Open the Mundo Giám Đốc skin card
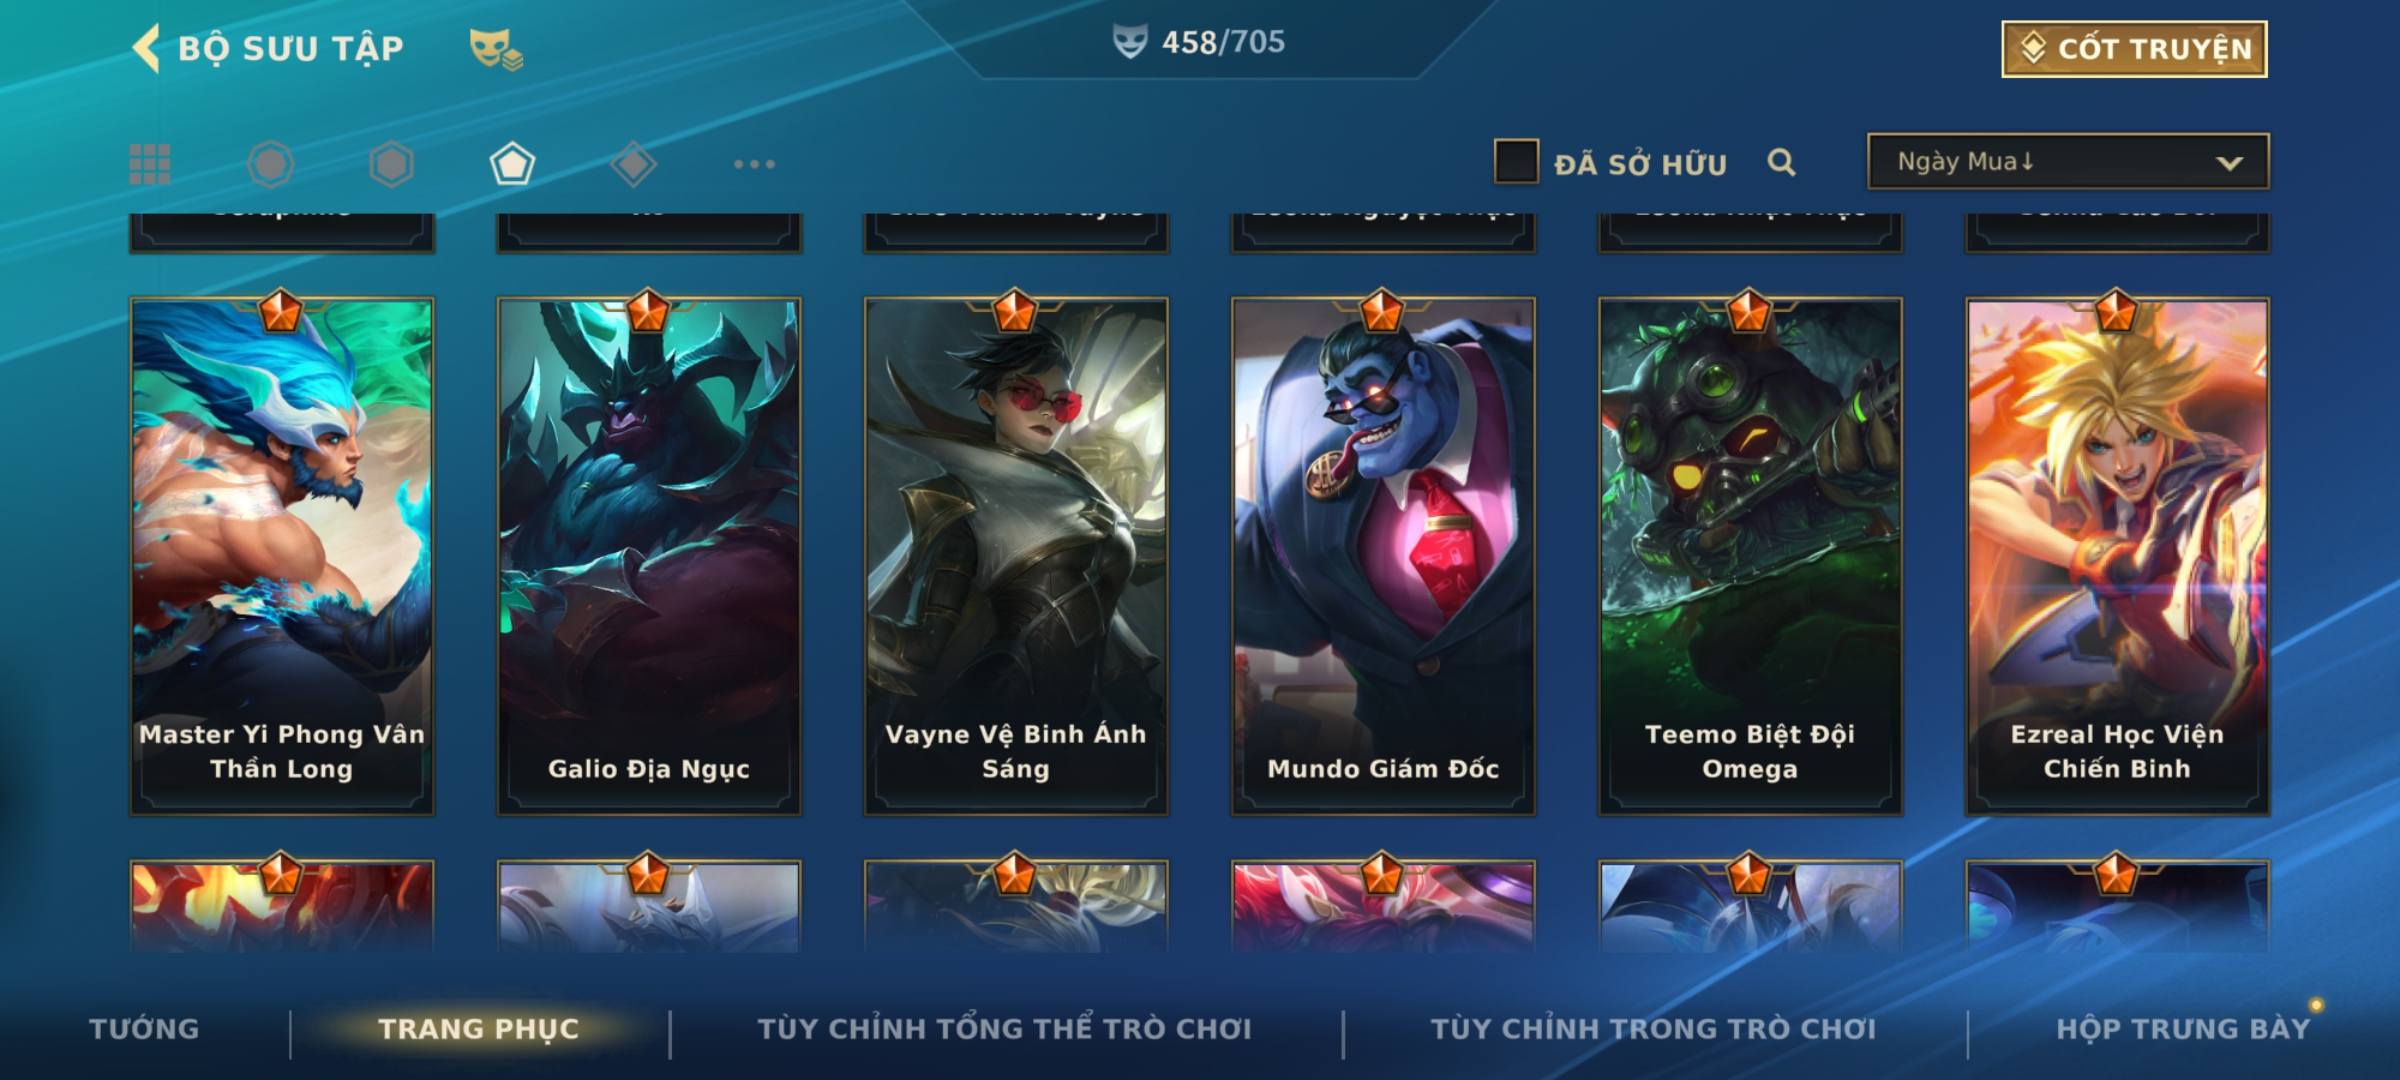This screenshot has height=1080, width=2400. [x=1383, y=556]
